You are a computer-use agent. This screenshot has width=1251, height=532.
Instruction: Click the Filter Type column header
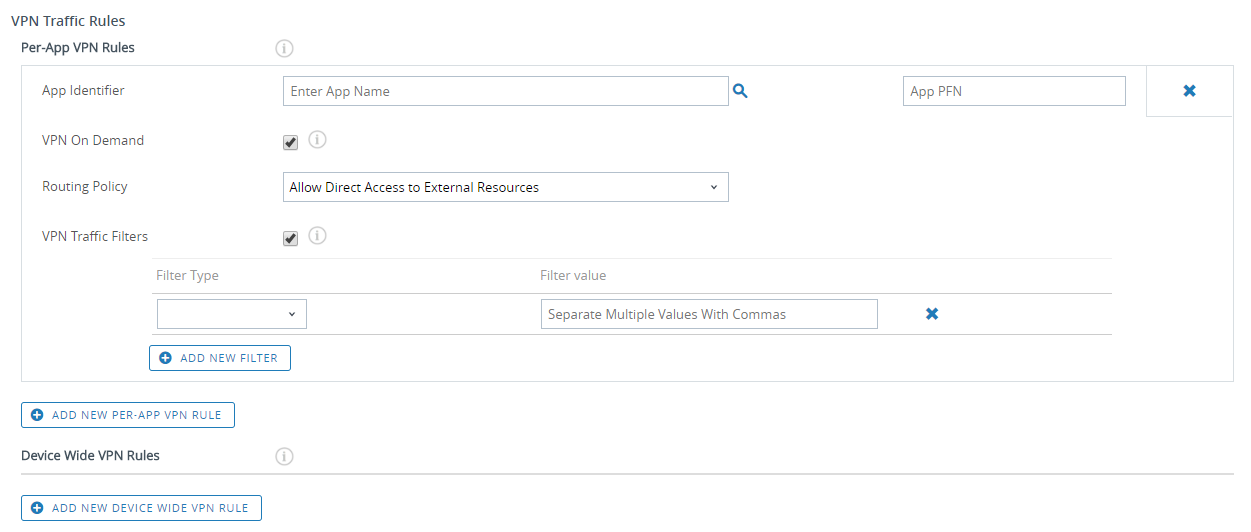pyautogui.click(x=187, y=275)
